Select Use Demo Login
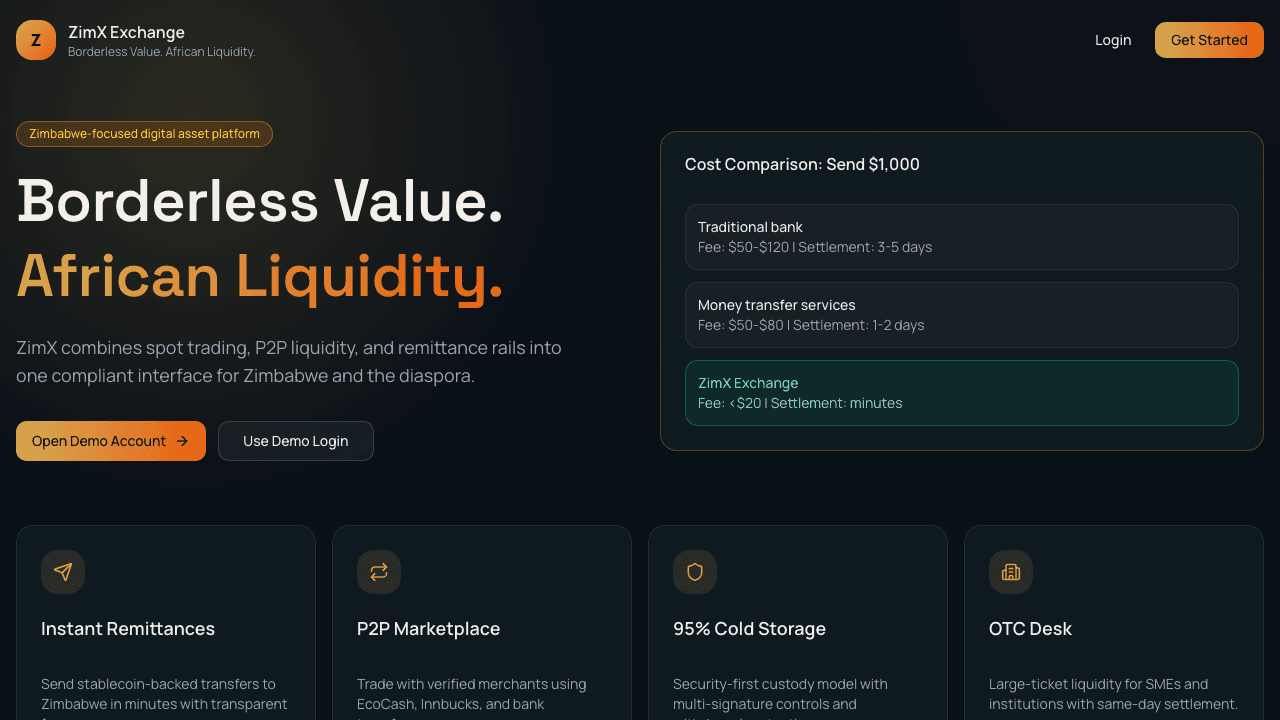The image size is (1280, 720). 295,440
